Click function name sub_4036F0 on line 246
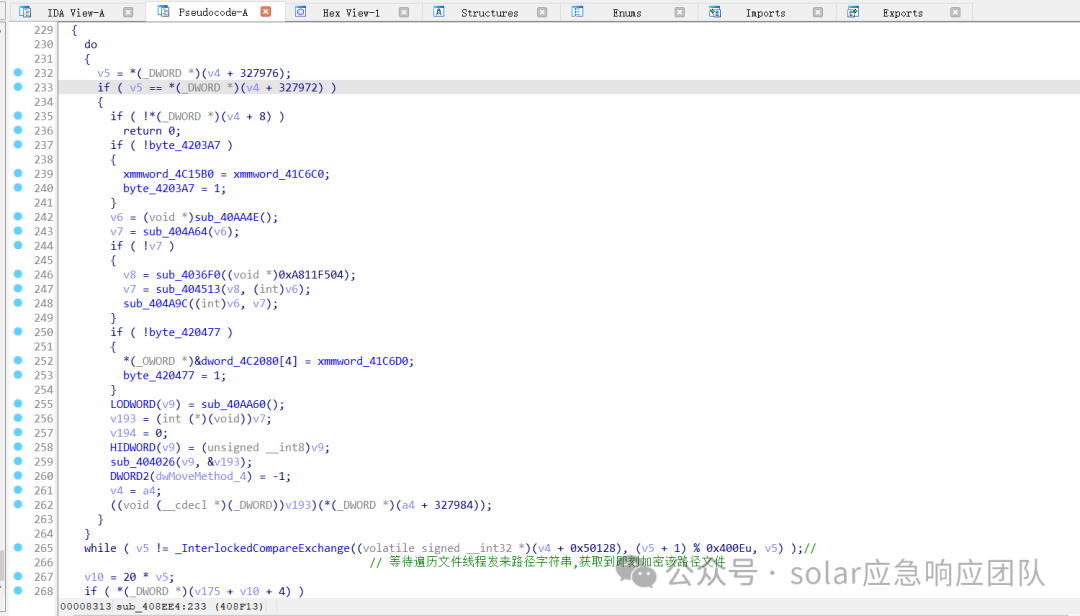 pos(187,275)
